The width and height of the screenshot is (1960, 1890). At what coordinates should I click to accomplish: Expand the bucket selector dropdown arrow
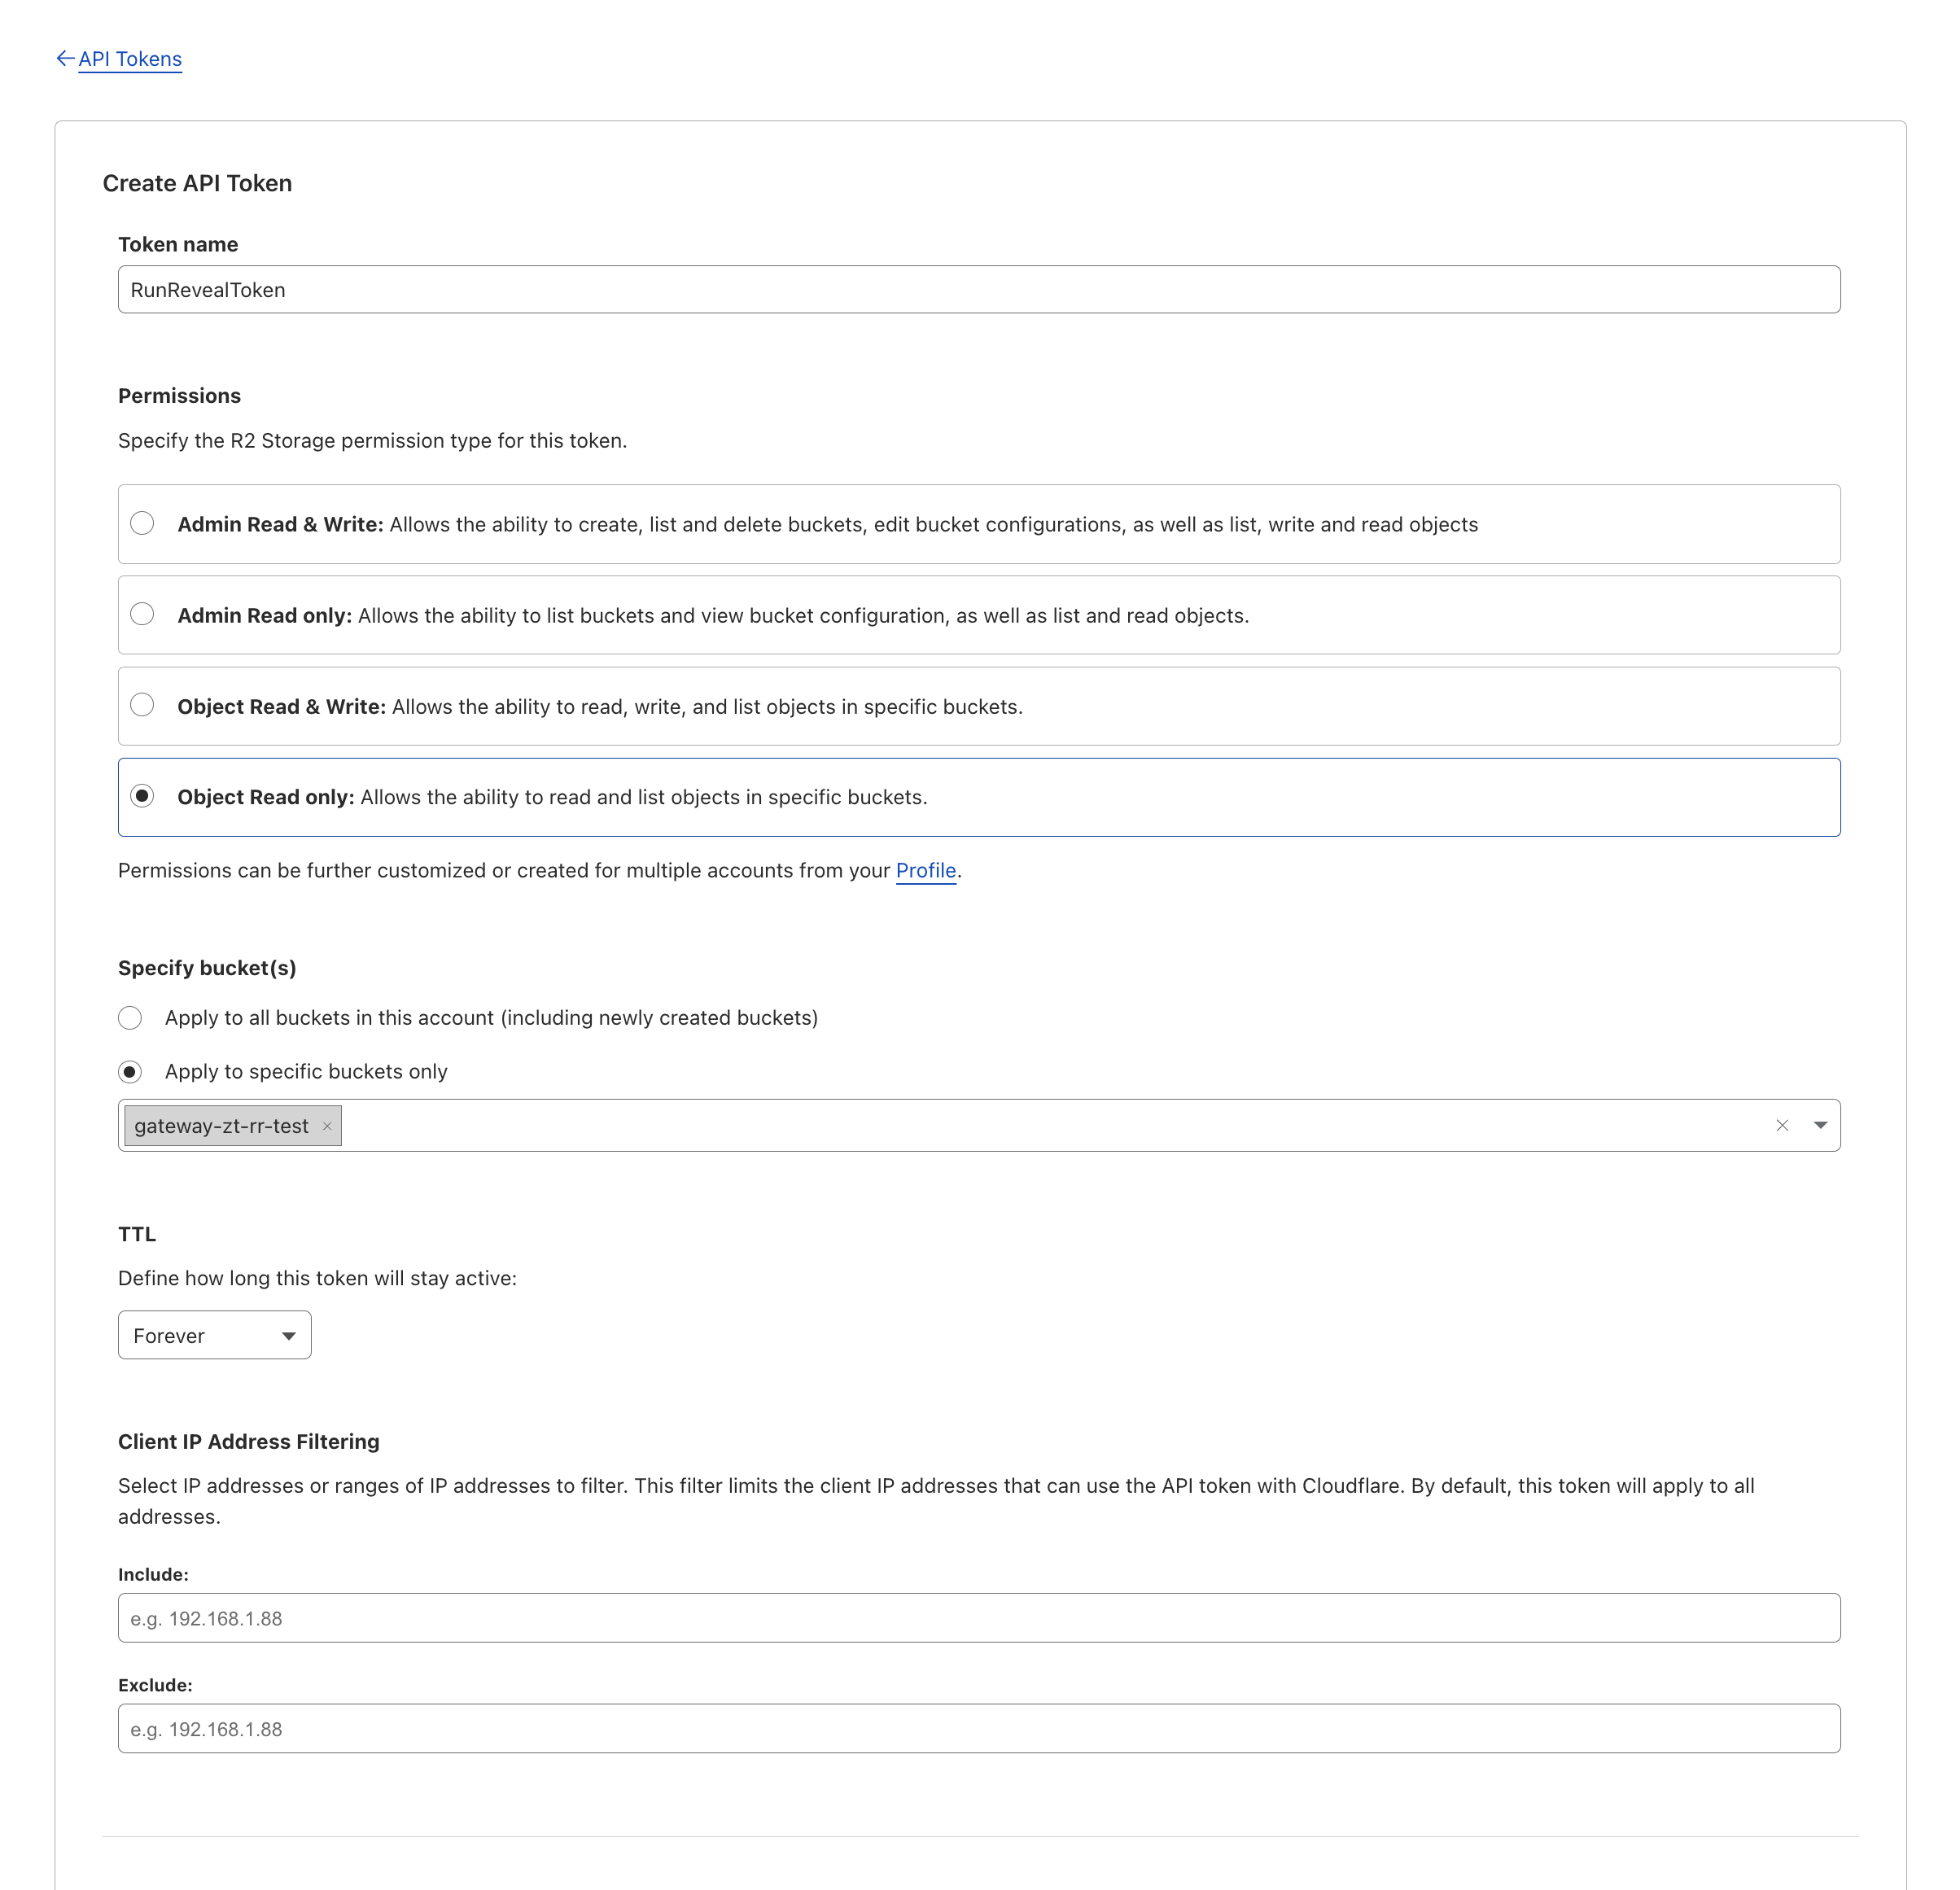pos(1820,1126)
